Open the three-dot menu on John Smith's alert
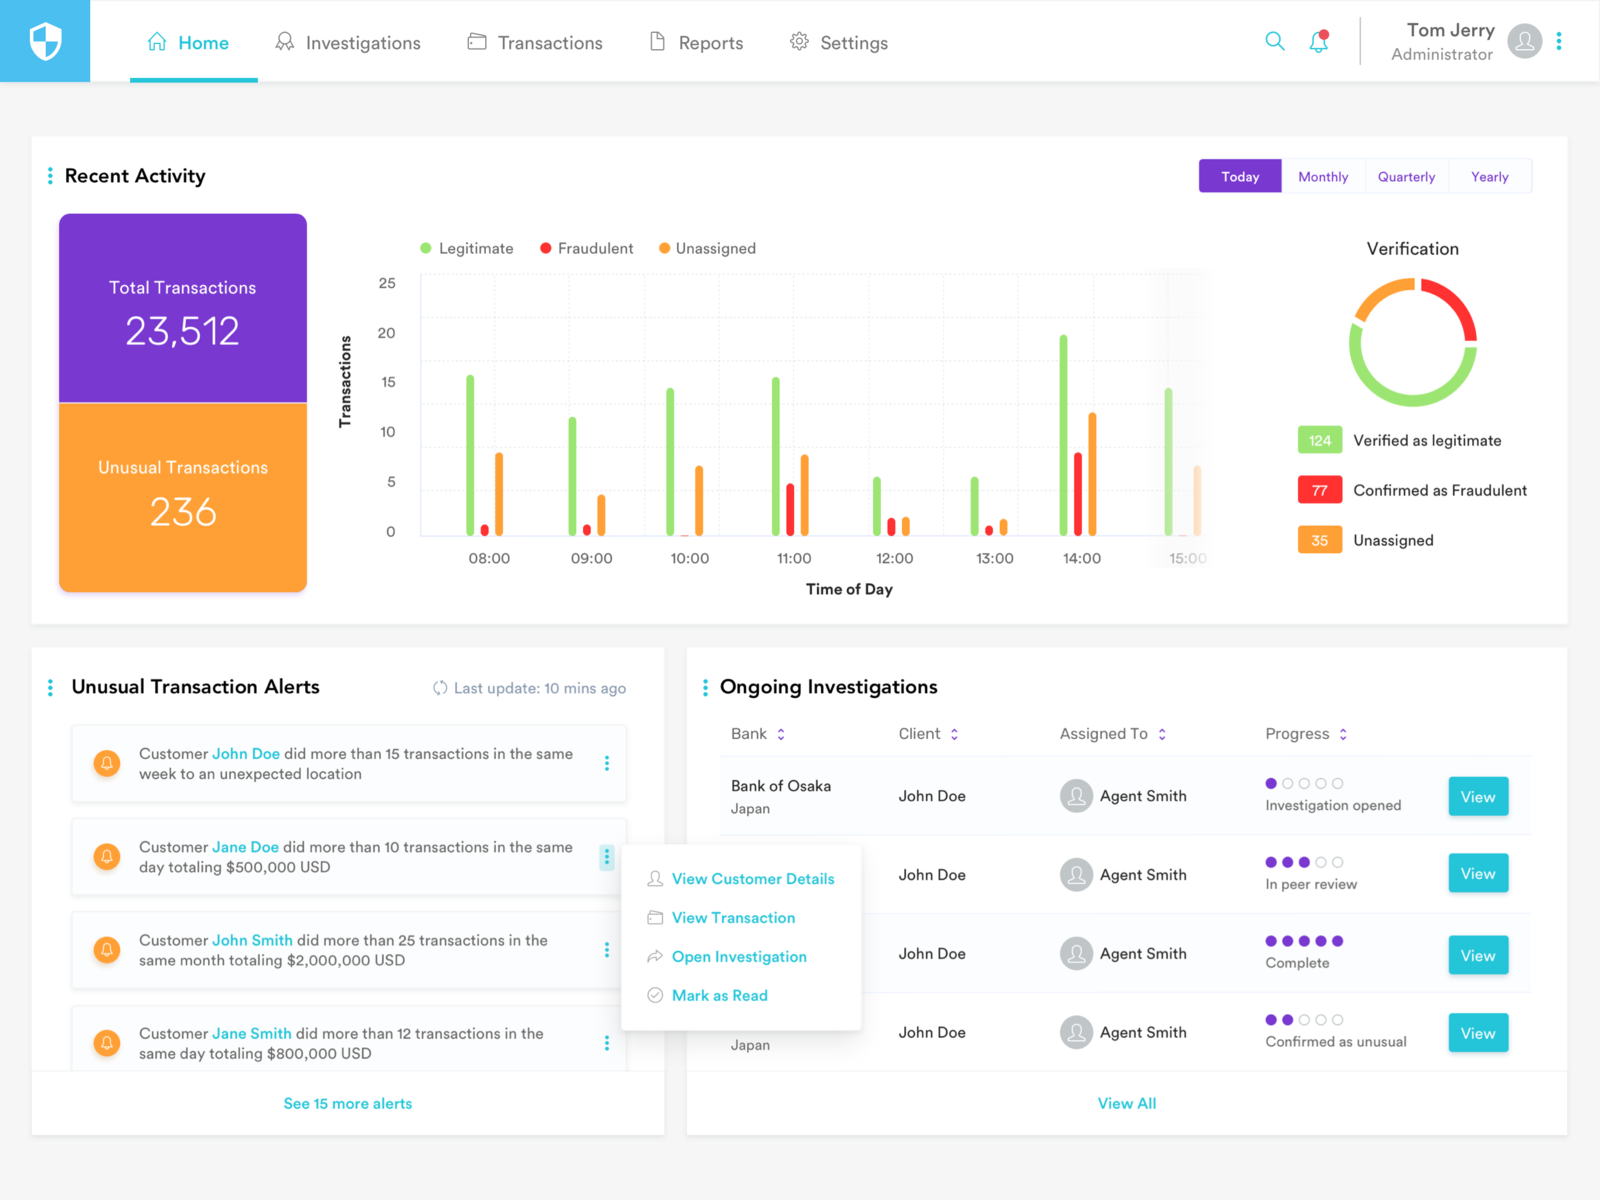Viewport: 1600px width, 1200px height. coord(607,951)
